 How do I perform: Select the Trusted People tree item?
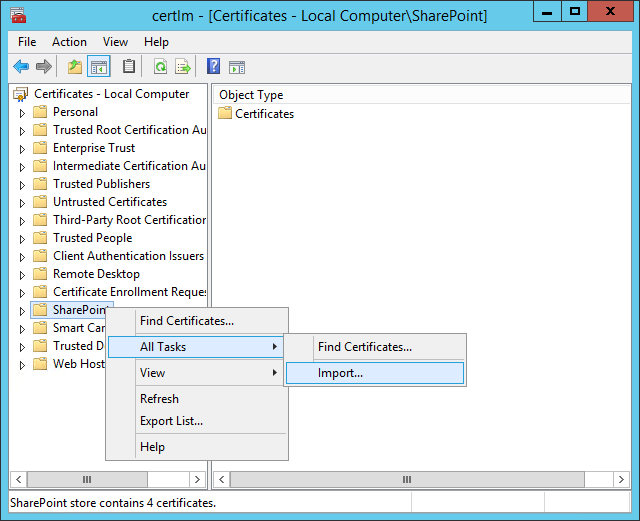tap(93, 238)
